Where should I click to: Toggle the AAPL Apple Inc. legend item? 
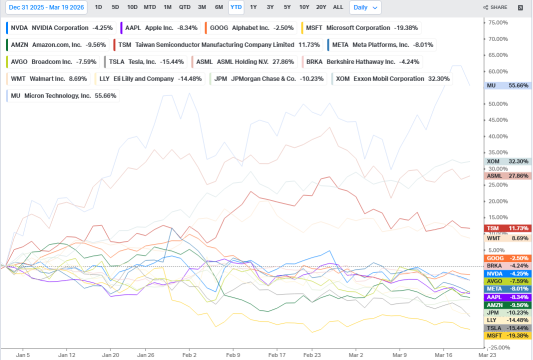click(160, 28)
